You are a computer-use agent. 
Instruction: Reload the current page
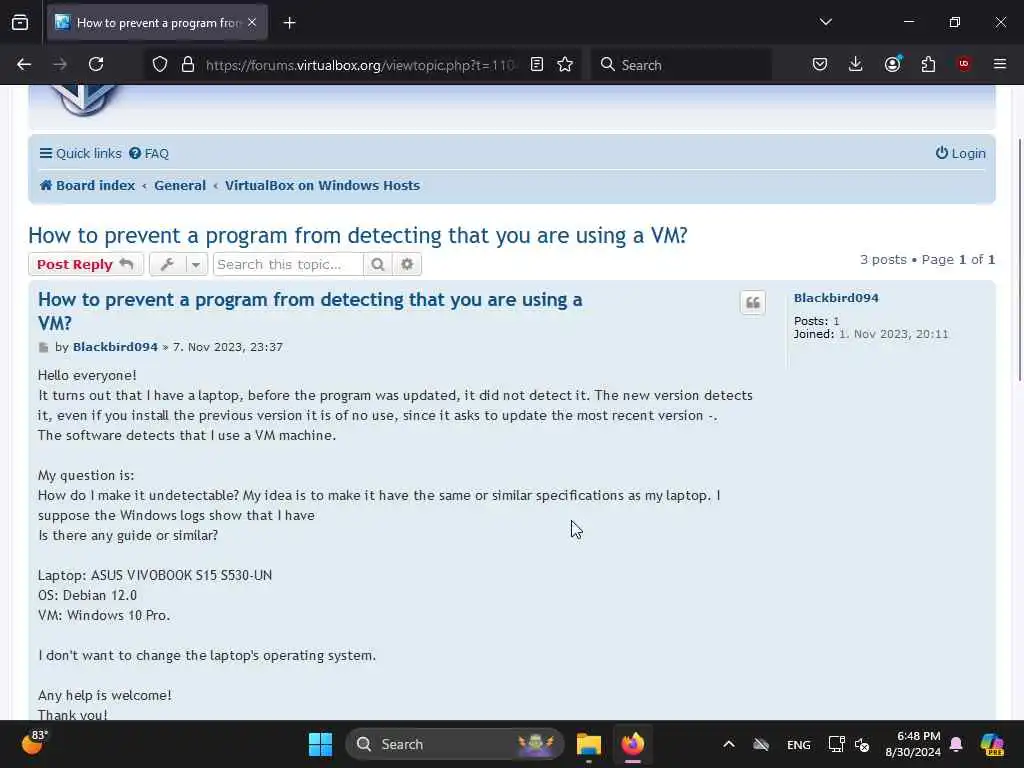pos(96,64)
